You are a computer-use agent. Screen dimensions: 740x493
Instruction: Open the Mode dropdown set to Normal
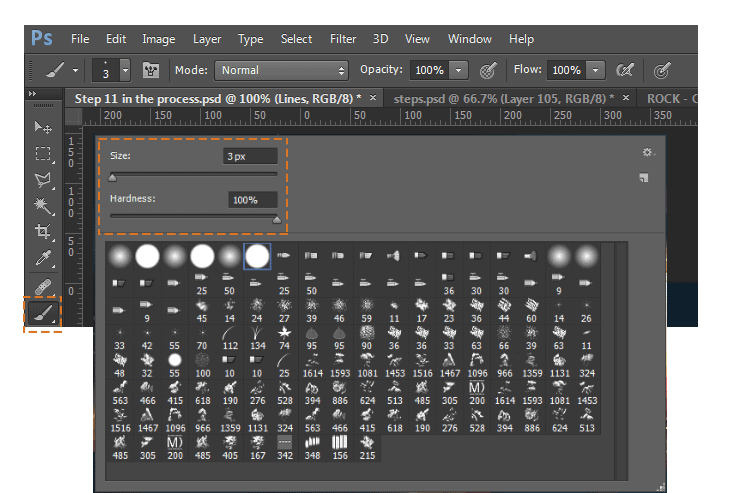pyautogui.click(x=281, y=71)
